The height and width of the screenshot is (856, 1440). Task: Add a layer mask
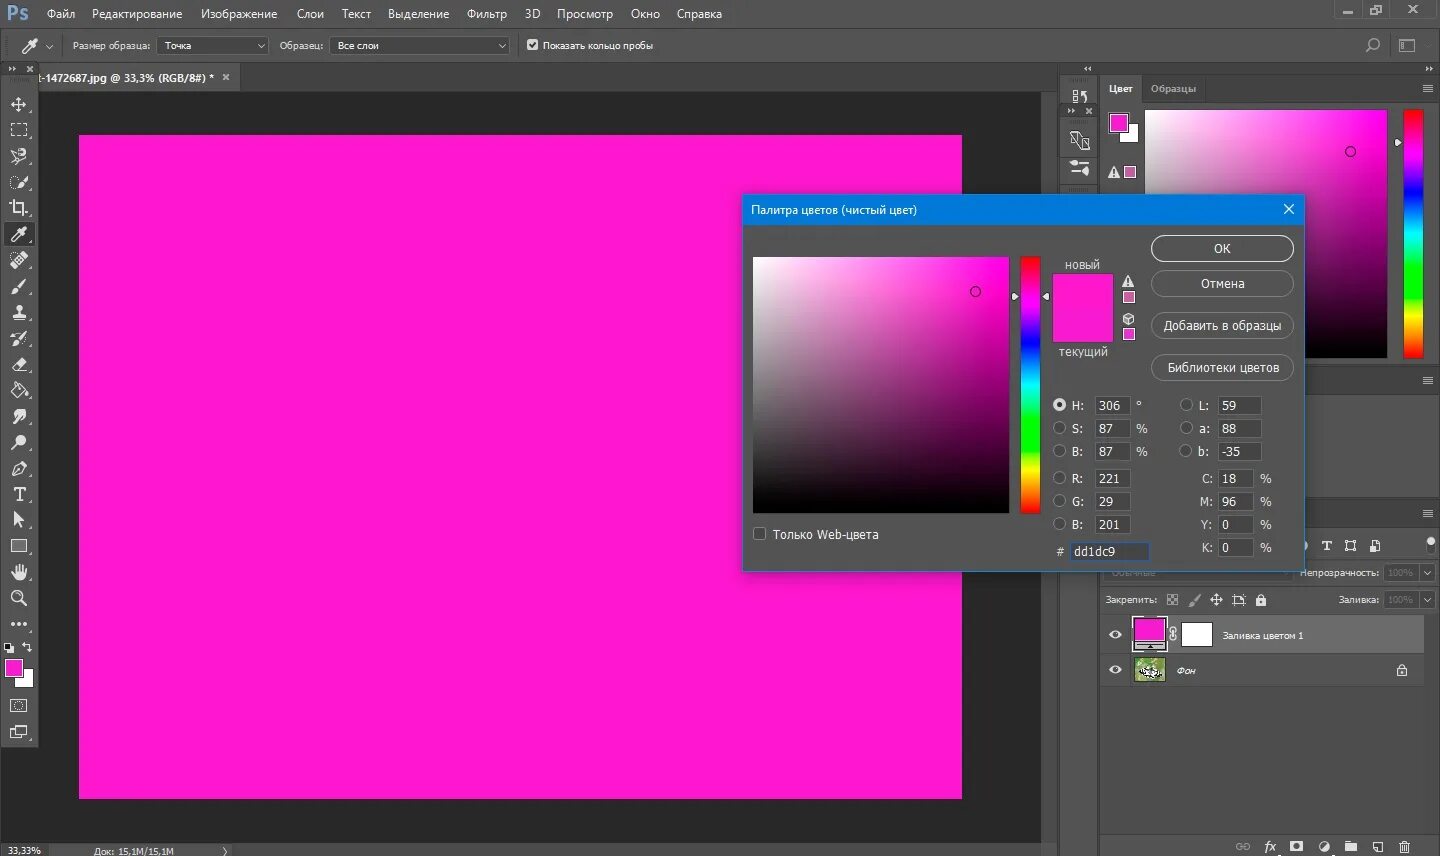[1297, 846]
